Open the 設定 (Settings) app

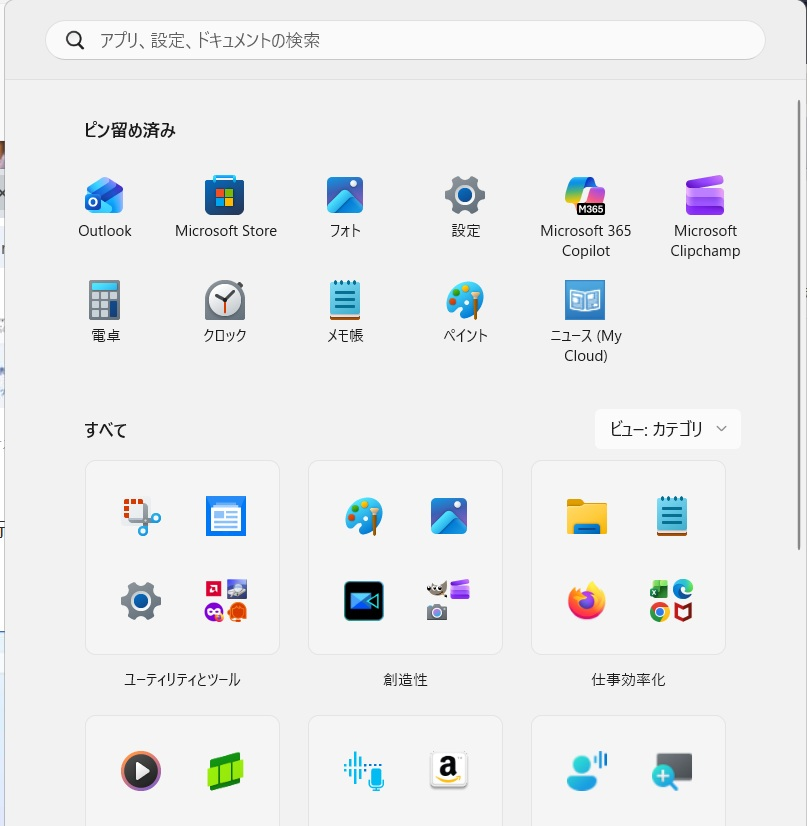464,195
